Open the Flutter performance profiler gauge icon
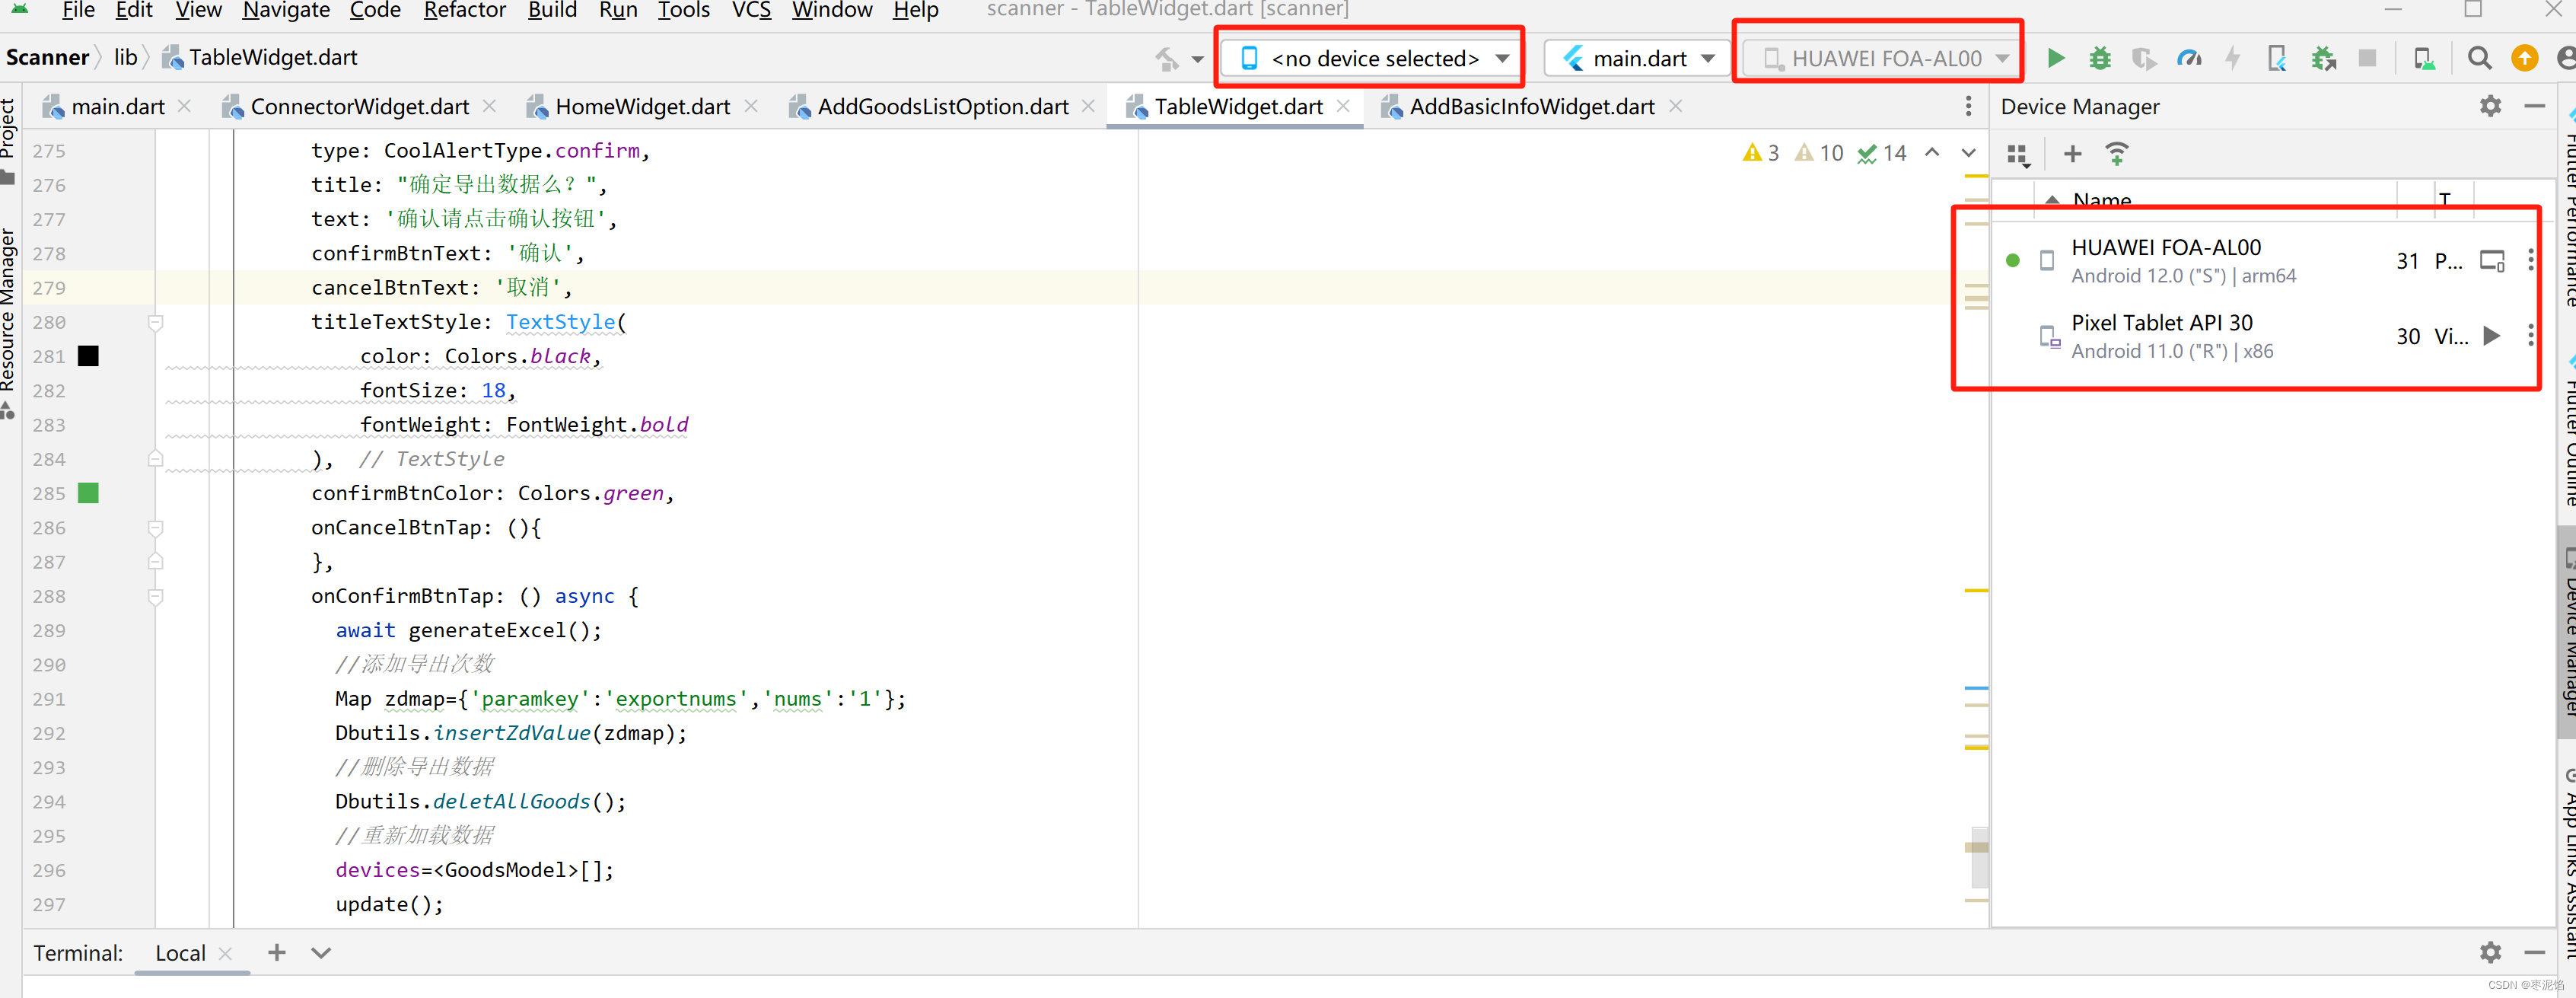 [2188, 58]
